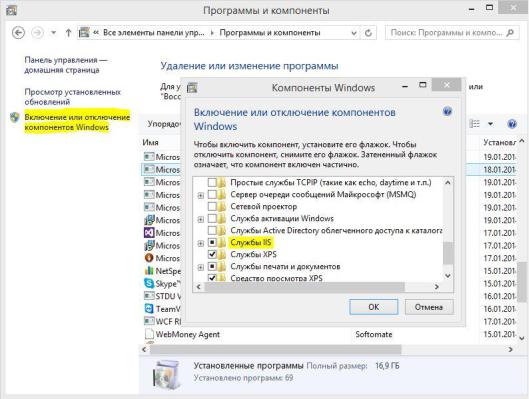Change view using the list view icon
The width and height of the screenshot is (529, 399).
474,124
